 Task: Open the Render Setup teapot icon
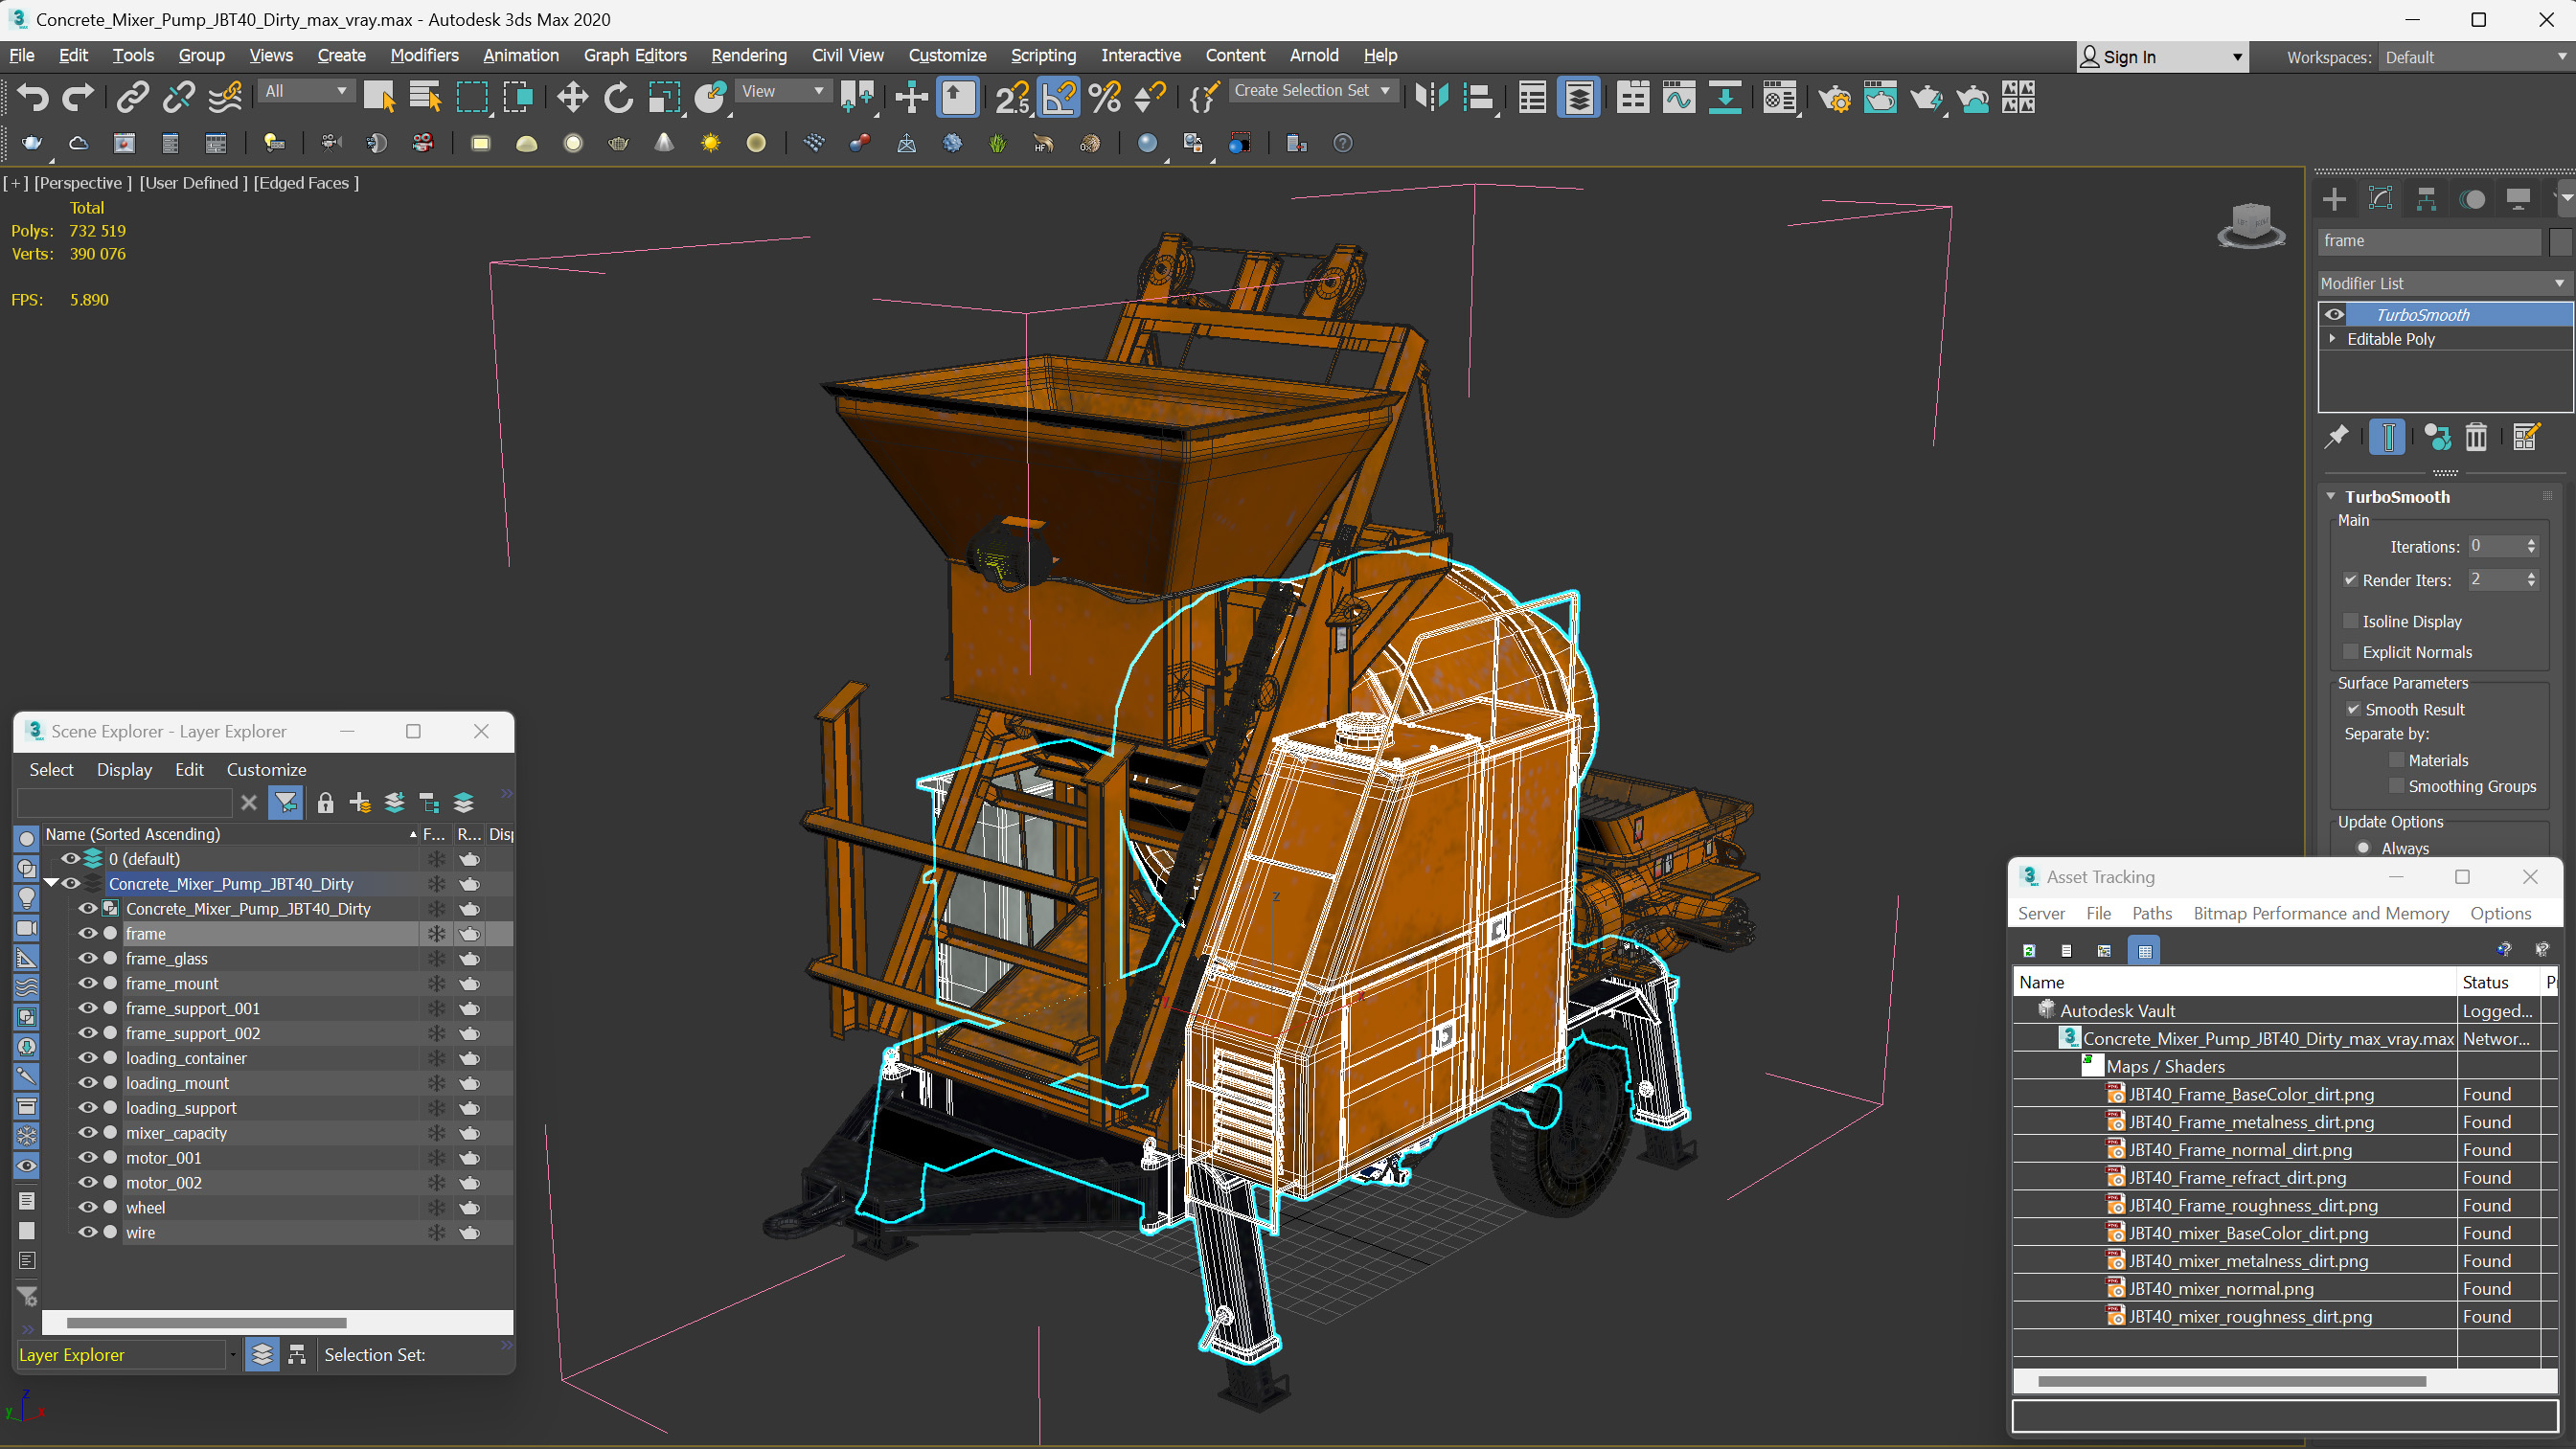click(x=1834, y=98)
